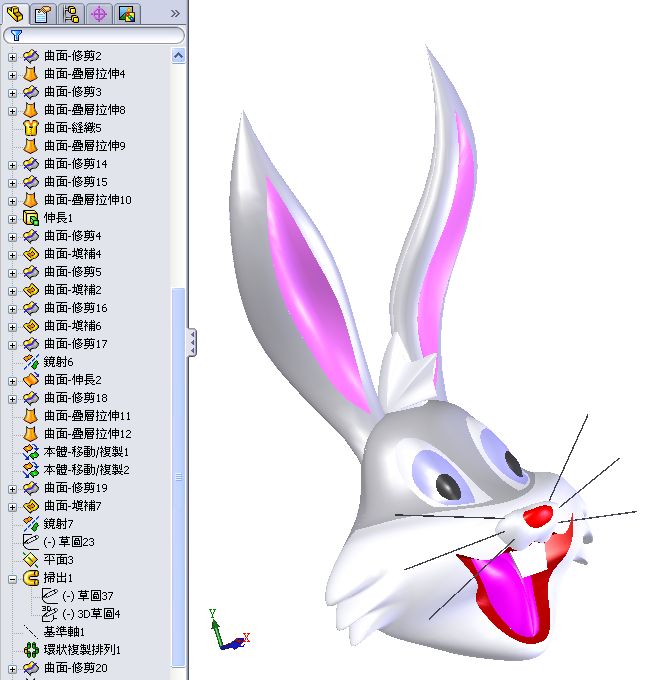Click the 曲面-修剪14 trim icon

point(31,164)
